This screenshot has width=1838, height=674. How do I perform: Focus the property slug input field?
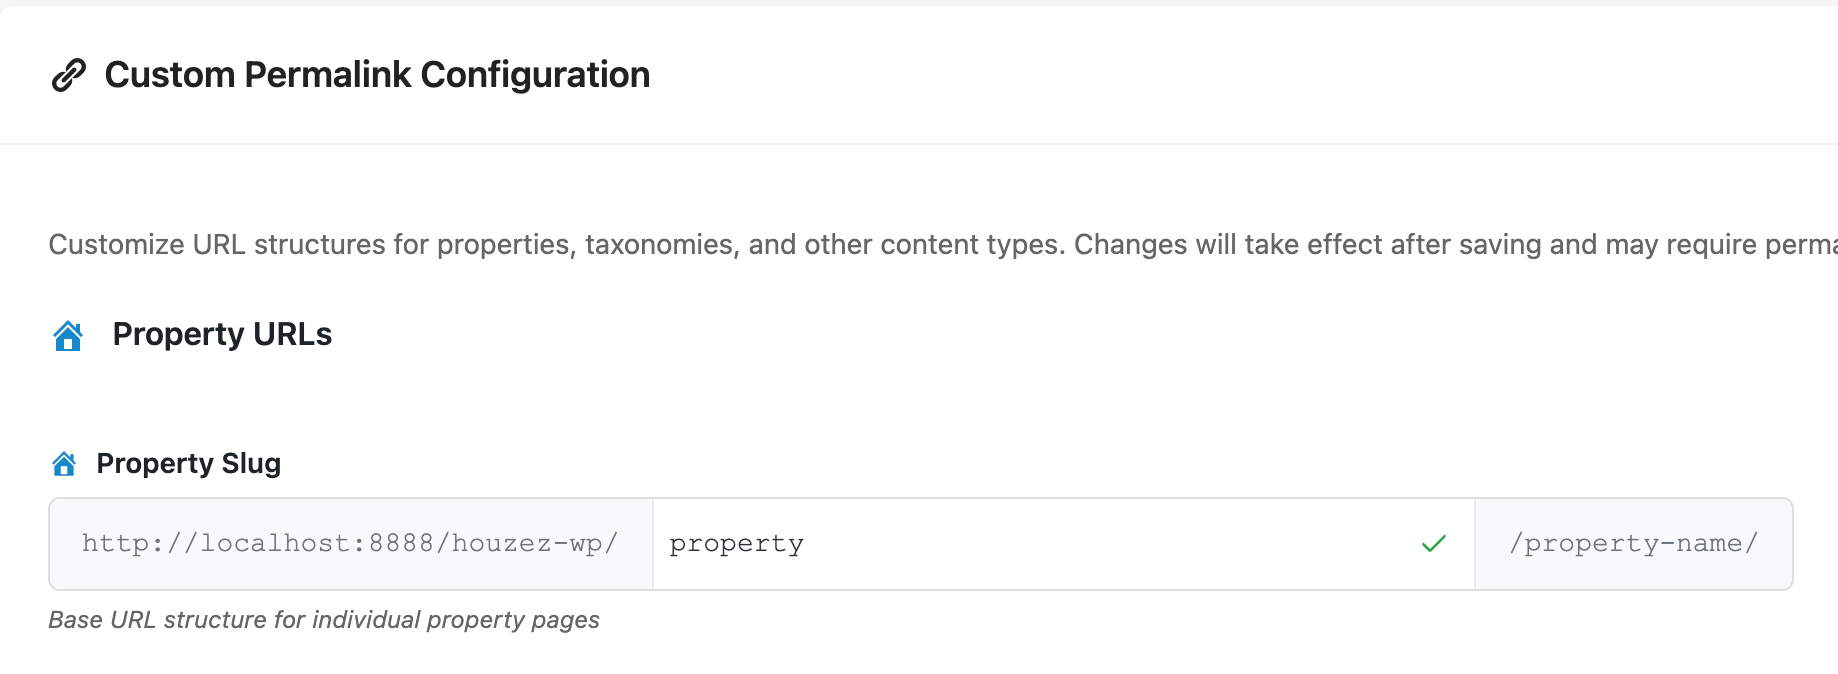(x=1064, y=544)
